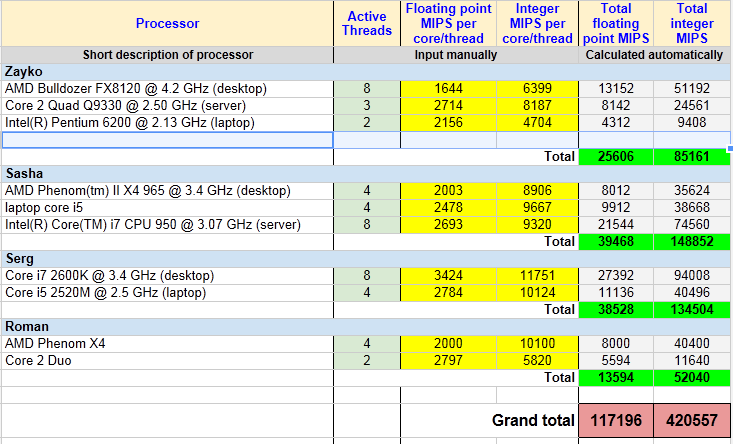Viewport: 733px width, 444px height.
Task: Select the Core 2 Quad active threads cell 3
Action: point(367,106)
